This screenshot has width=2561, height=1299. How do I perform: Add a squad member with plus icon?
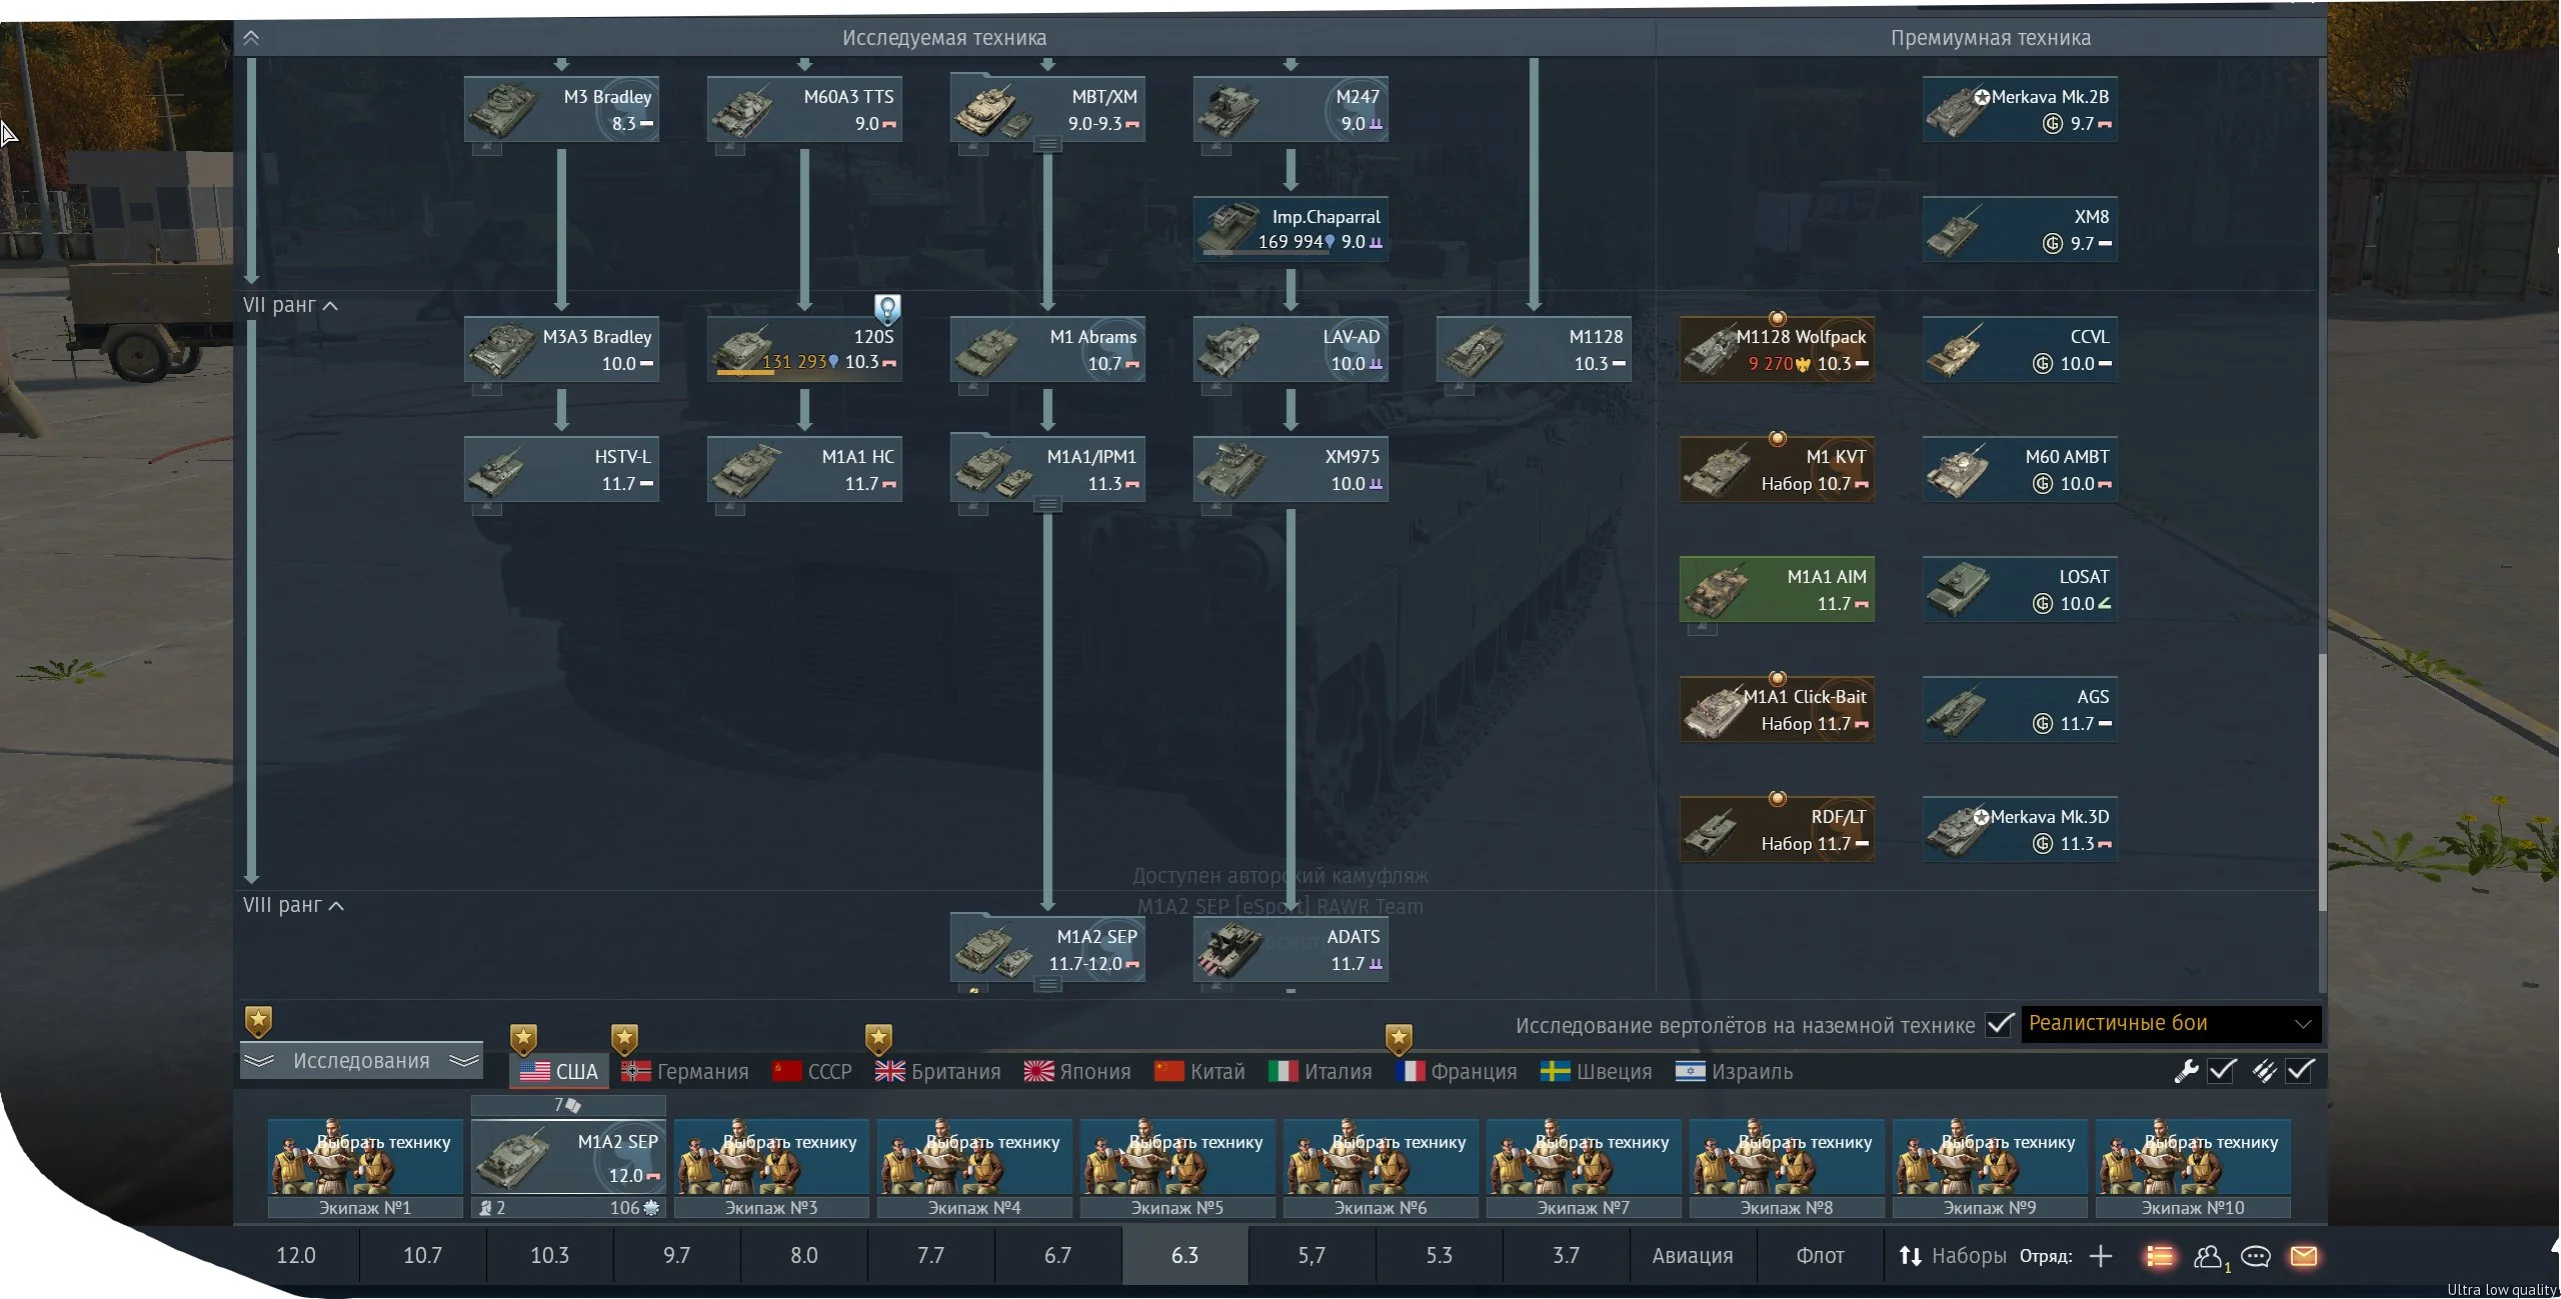(2101, 1256)
